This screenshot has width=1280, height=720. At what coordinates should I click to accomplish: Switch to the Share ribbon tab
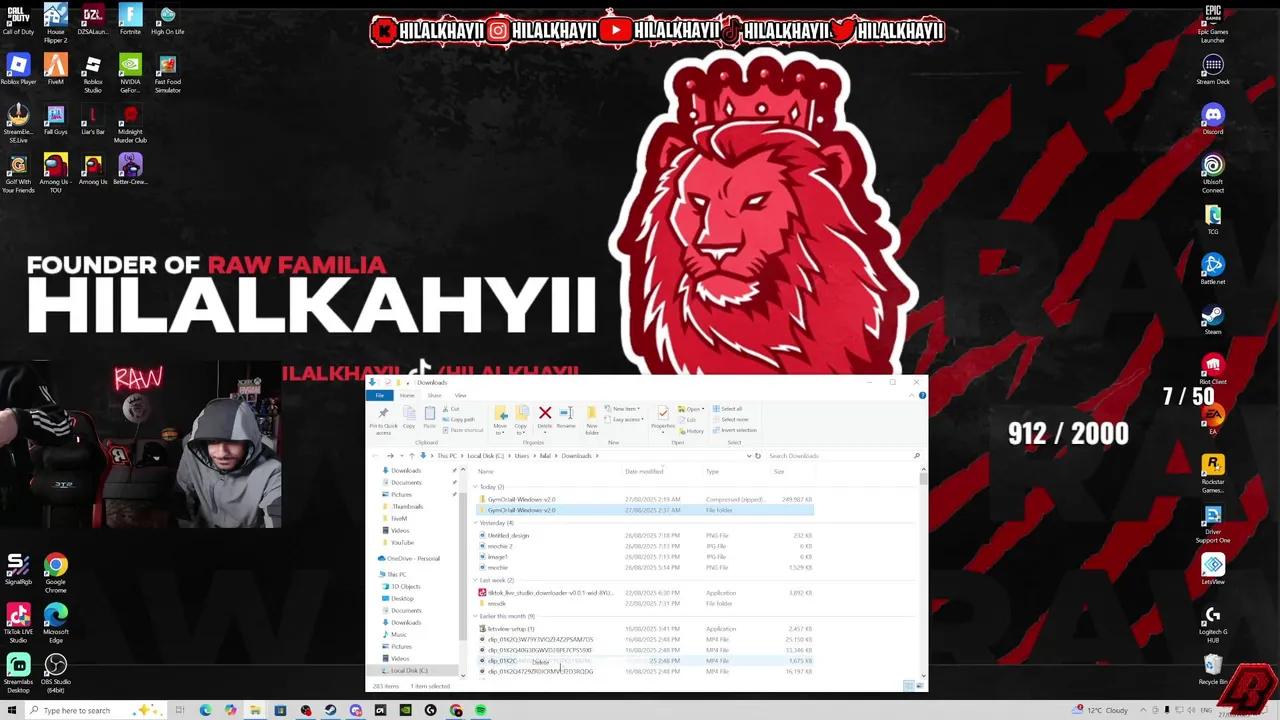point(434,396)
